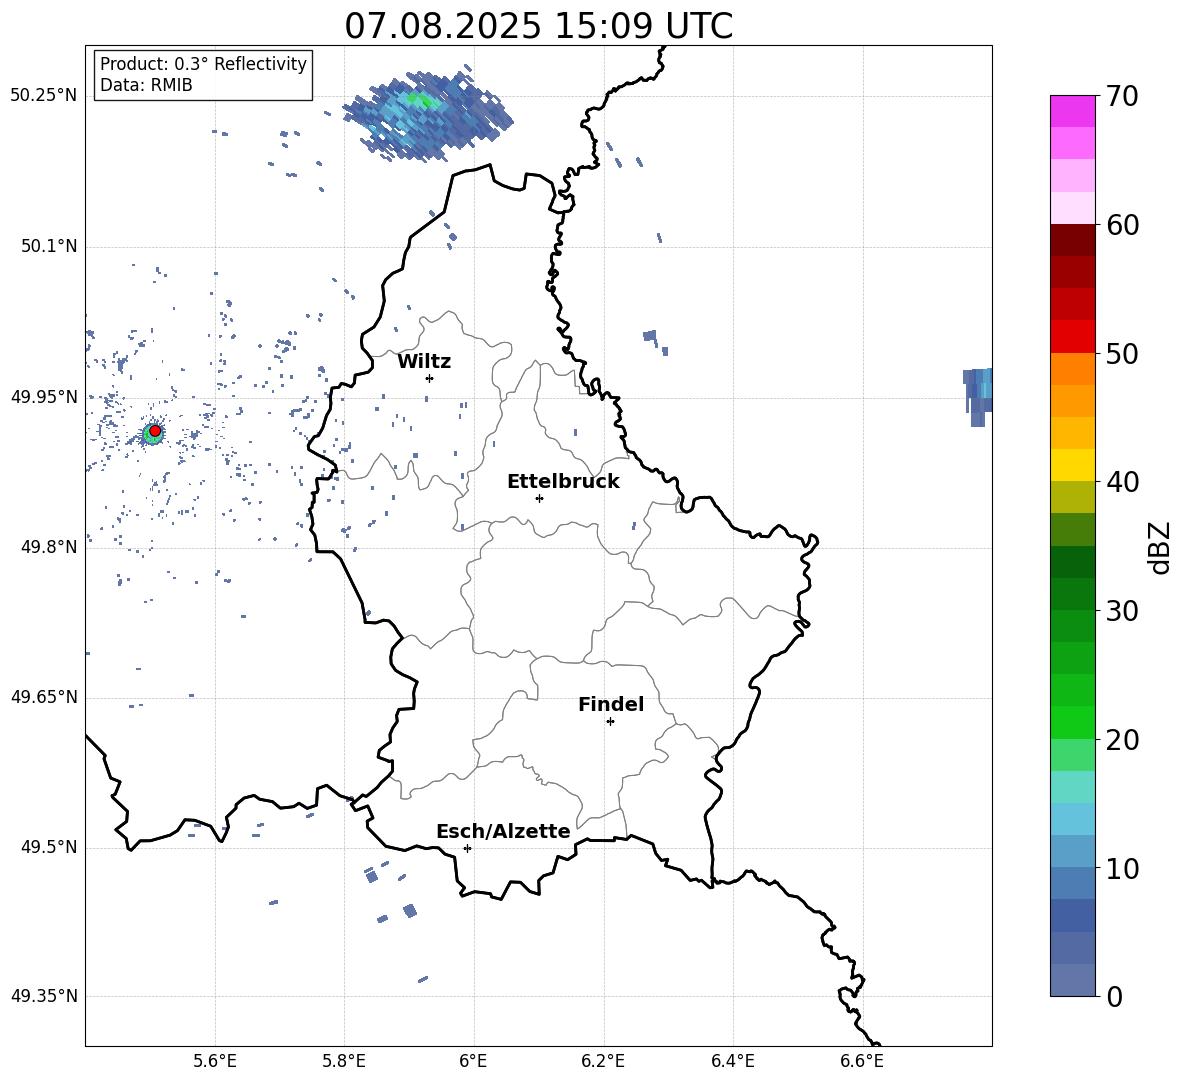This screenshot has width=1184, height=1081.
Task: Click the 49.5°N latitude label
Action: [x=49, y=847]
